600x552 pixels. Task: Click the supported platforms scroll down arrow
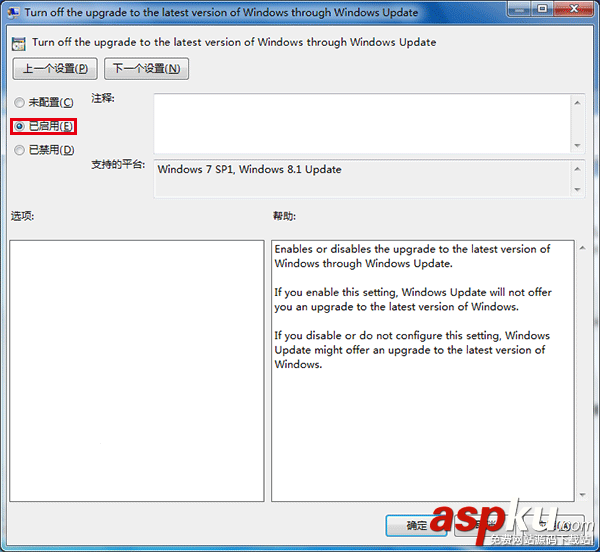pos(577,189)
